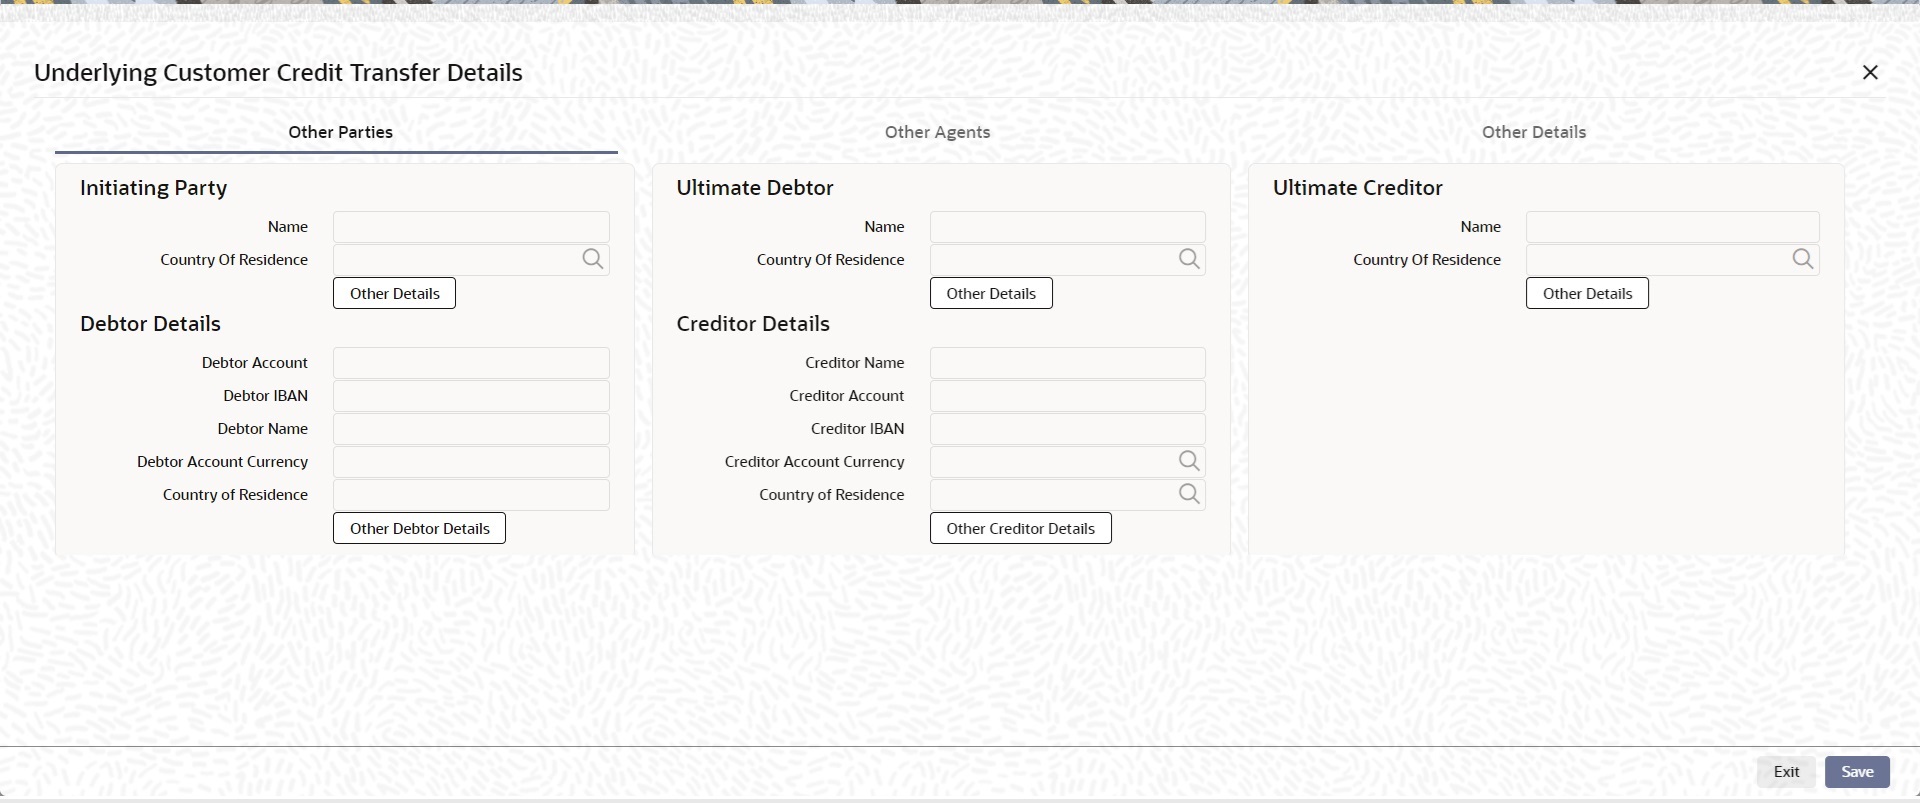This screenshot has width=1920, height=803.
Task: Click the Debtor IBAN label
Action: click(265, 396)
